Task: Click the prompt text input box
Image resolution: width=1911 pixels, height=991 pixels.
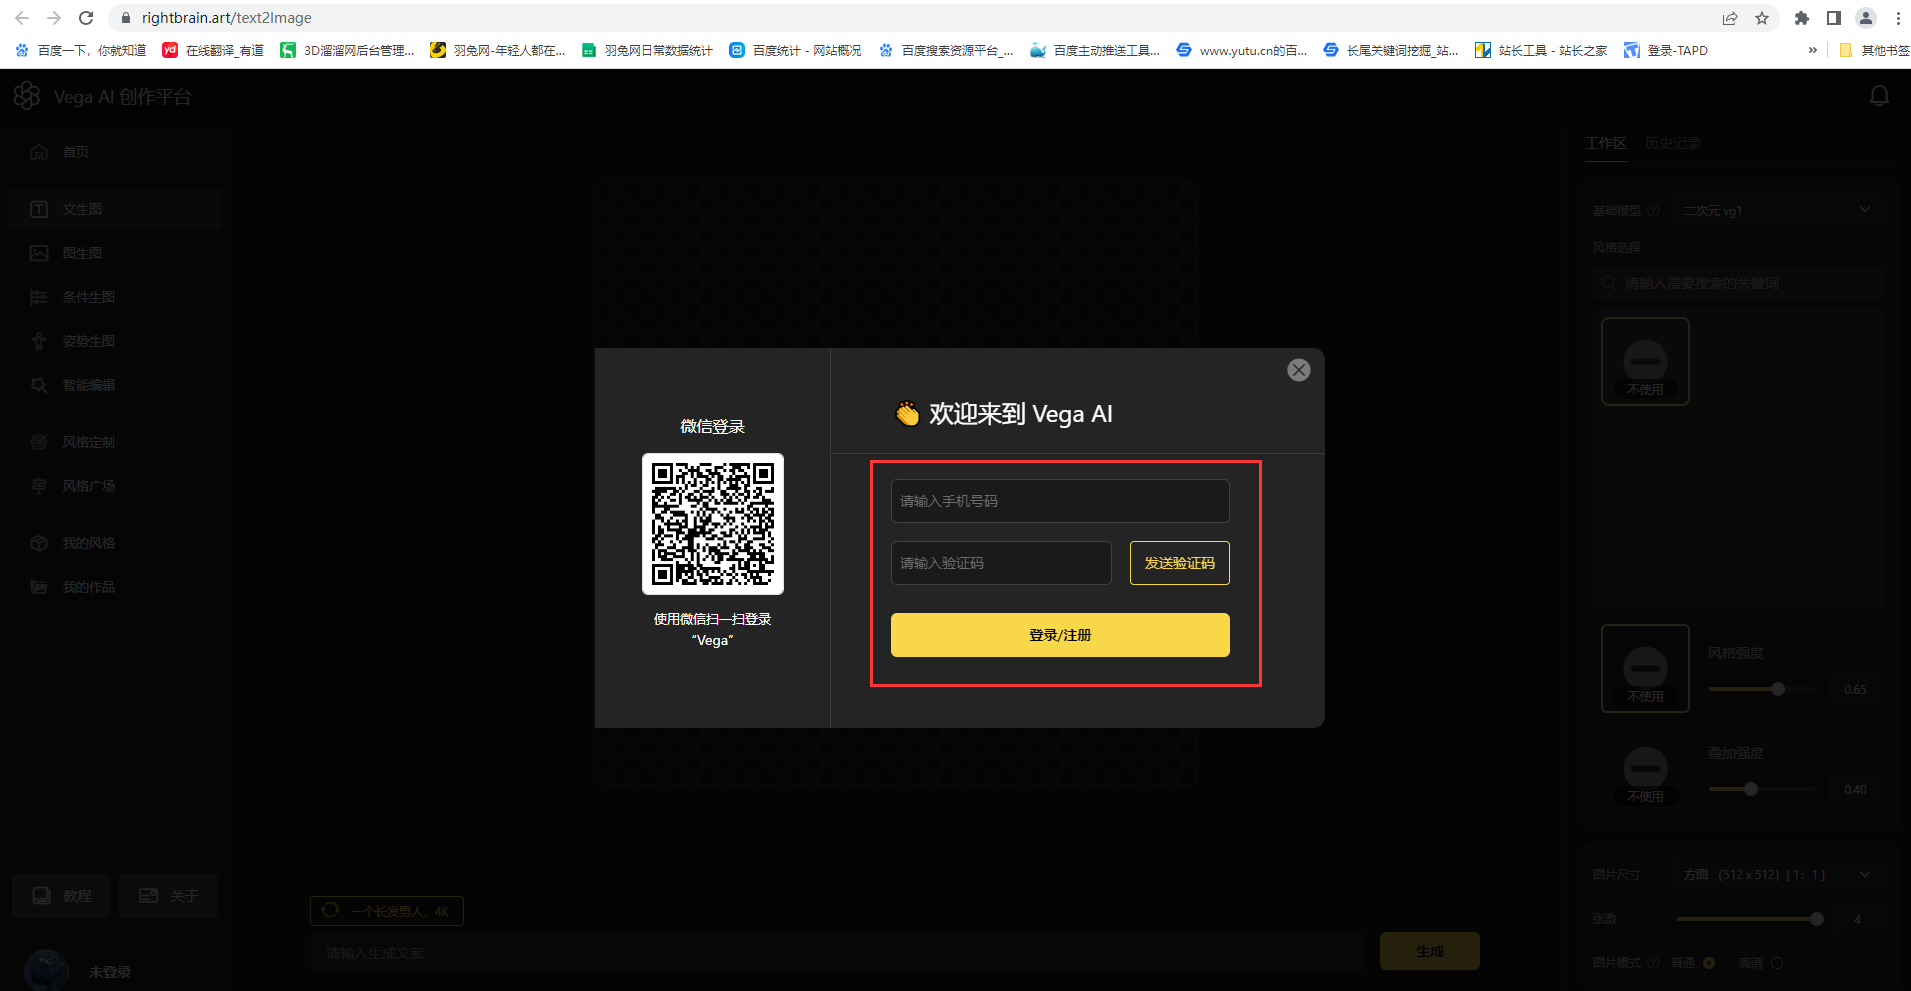Action: [x=837, y=953]
